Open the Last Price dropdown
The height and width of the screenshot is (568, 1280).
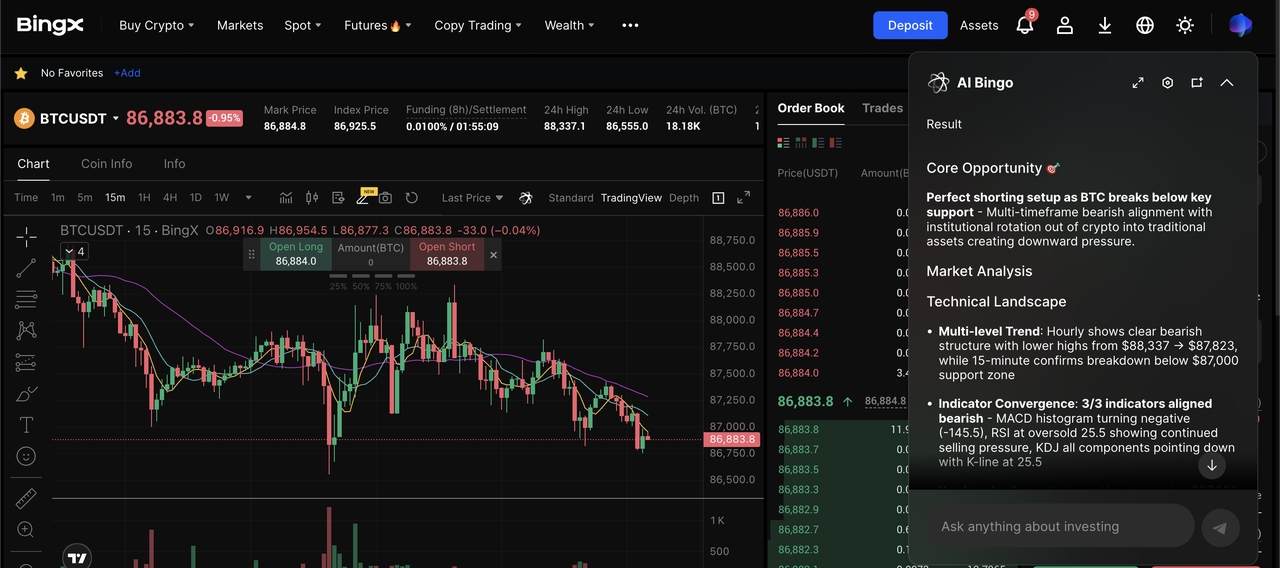pos(472,198)
